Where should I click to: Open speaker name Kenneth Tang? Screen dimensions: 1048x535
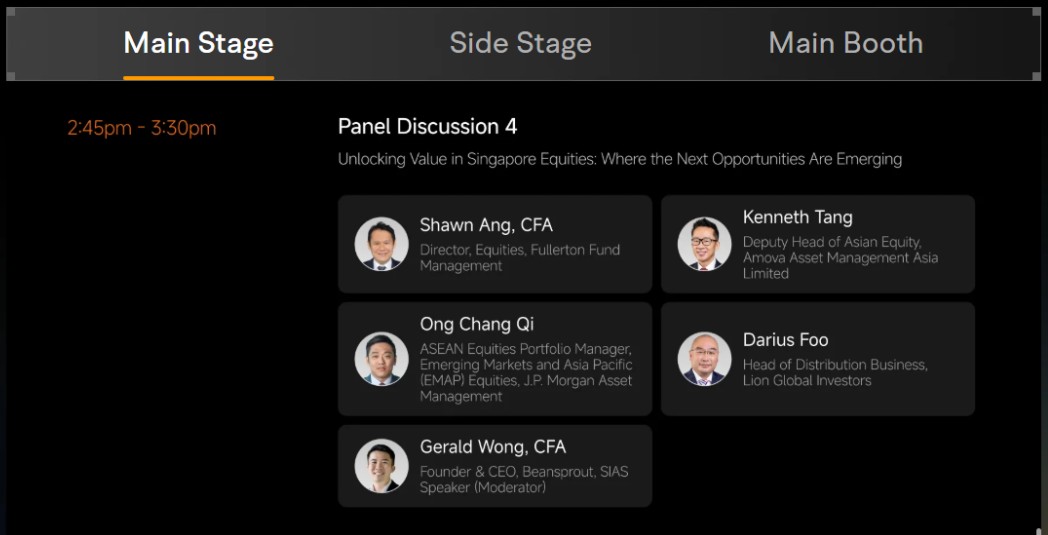(797, 217)
